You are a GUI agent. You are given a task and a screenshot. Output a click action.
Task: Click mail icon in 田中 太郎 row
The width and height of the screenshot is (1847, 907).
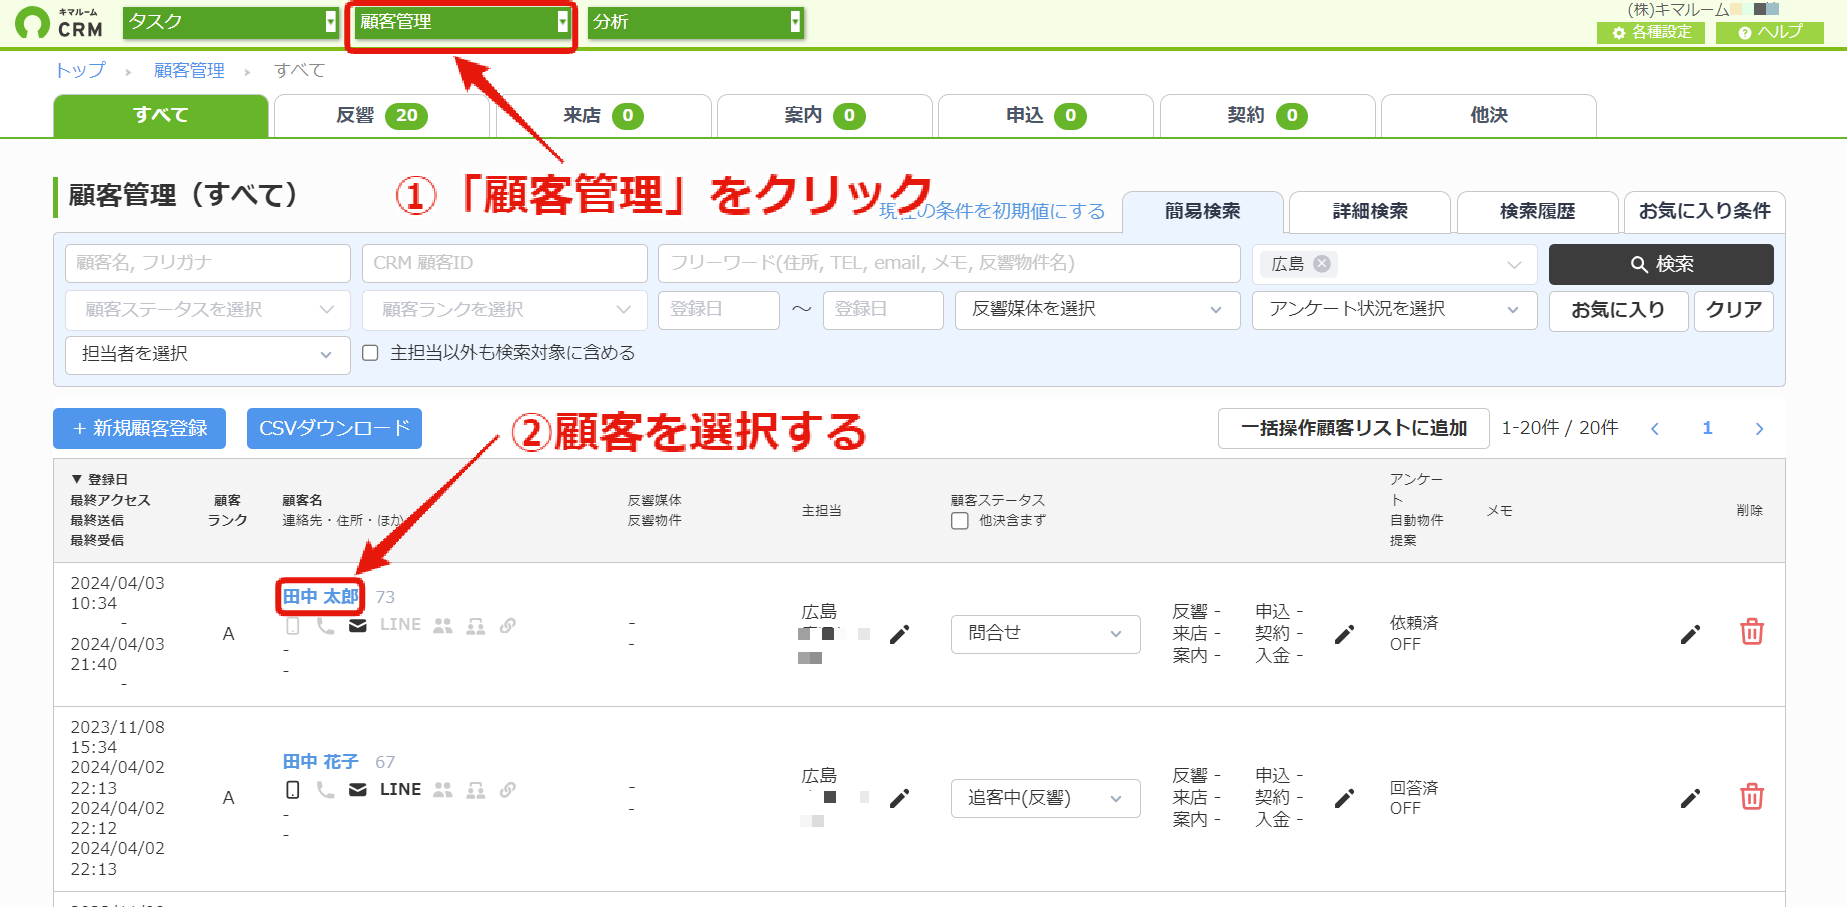point(357,626)
